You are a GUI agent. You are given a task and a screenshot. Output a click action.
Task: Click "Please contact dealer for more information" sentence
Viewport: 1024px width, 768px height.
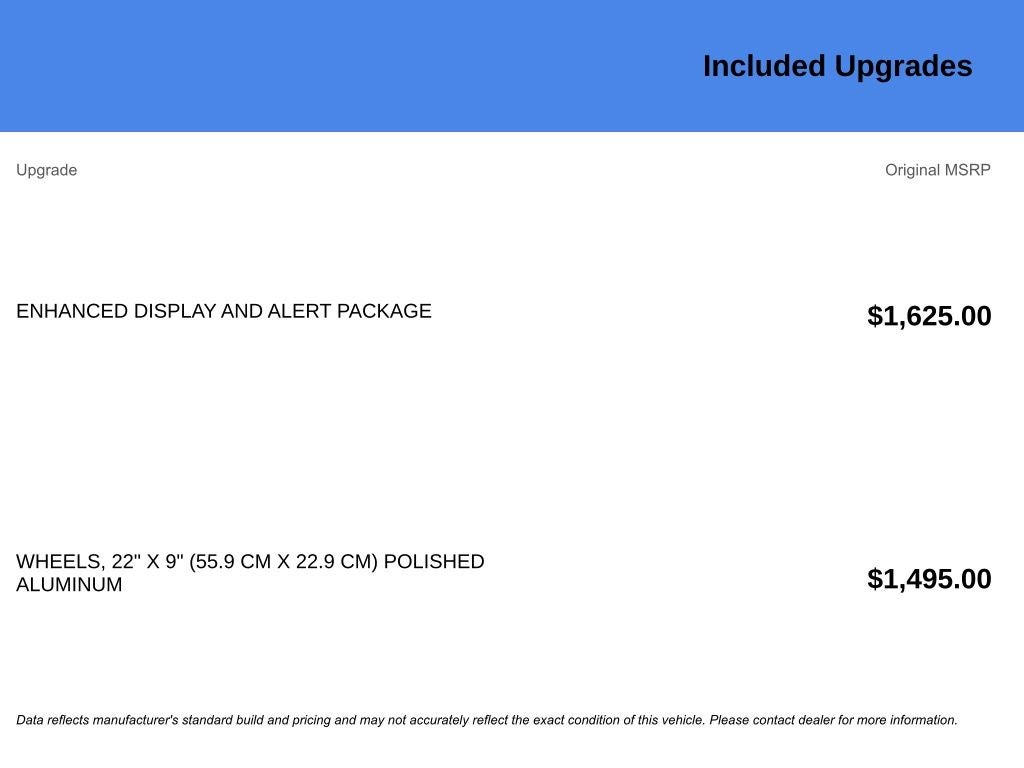[x=833, y=720]
